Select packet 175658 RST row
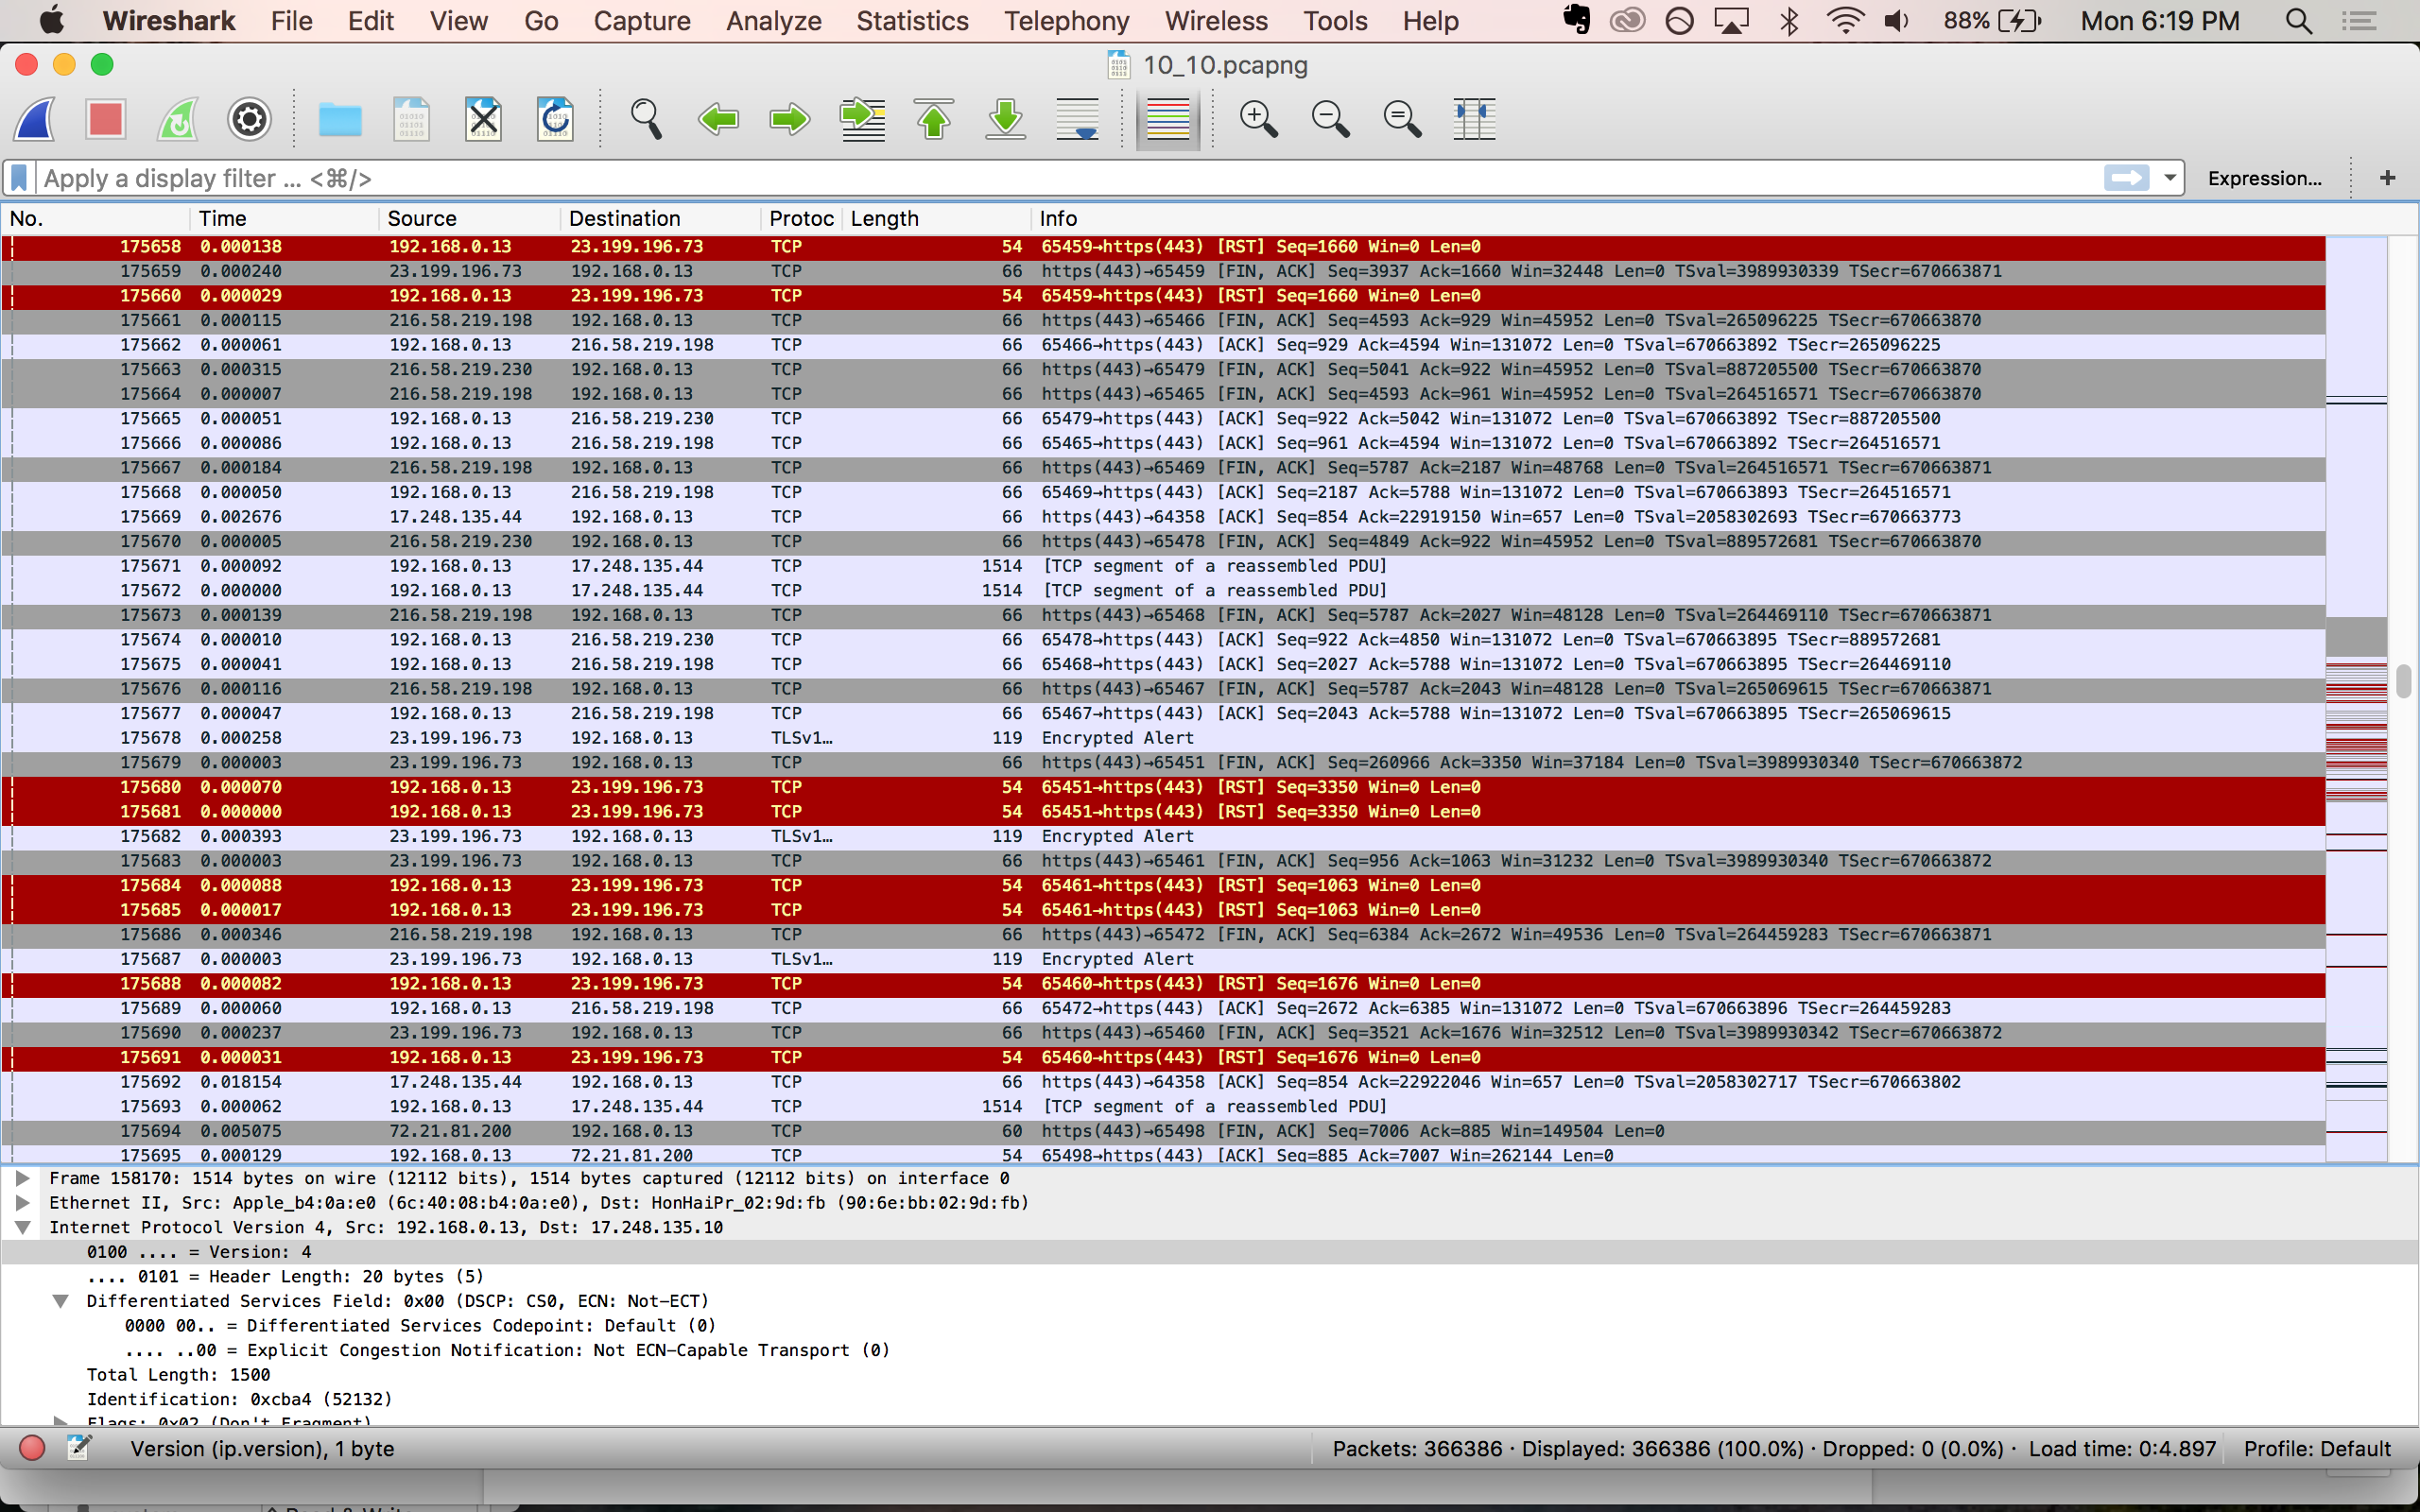This screenshot has height=1512, width=2420. click(x=1163, y=246)
